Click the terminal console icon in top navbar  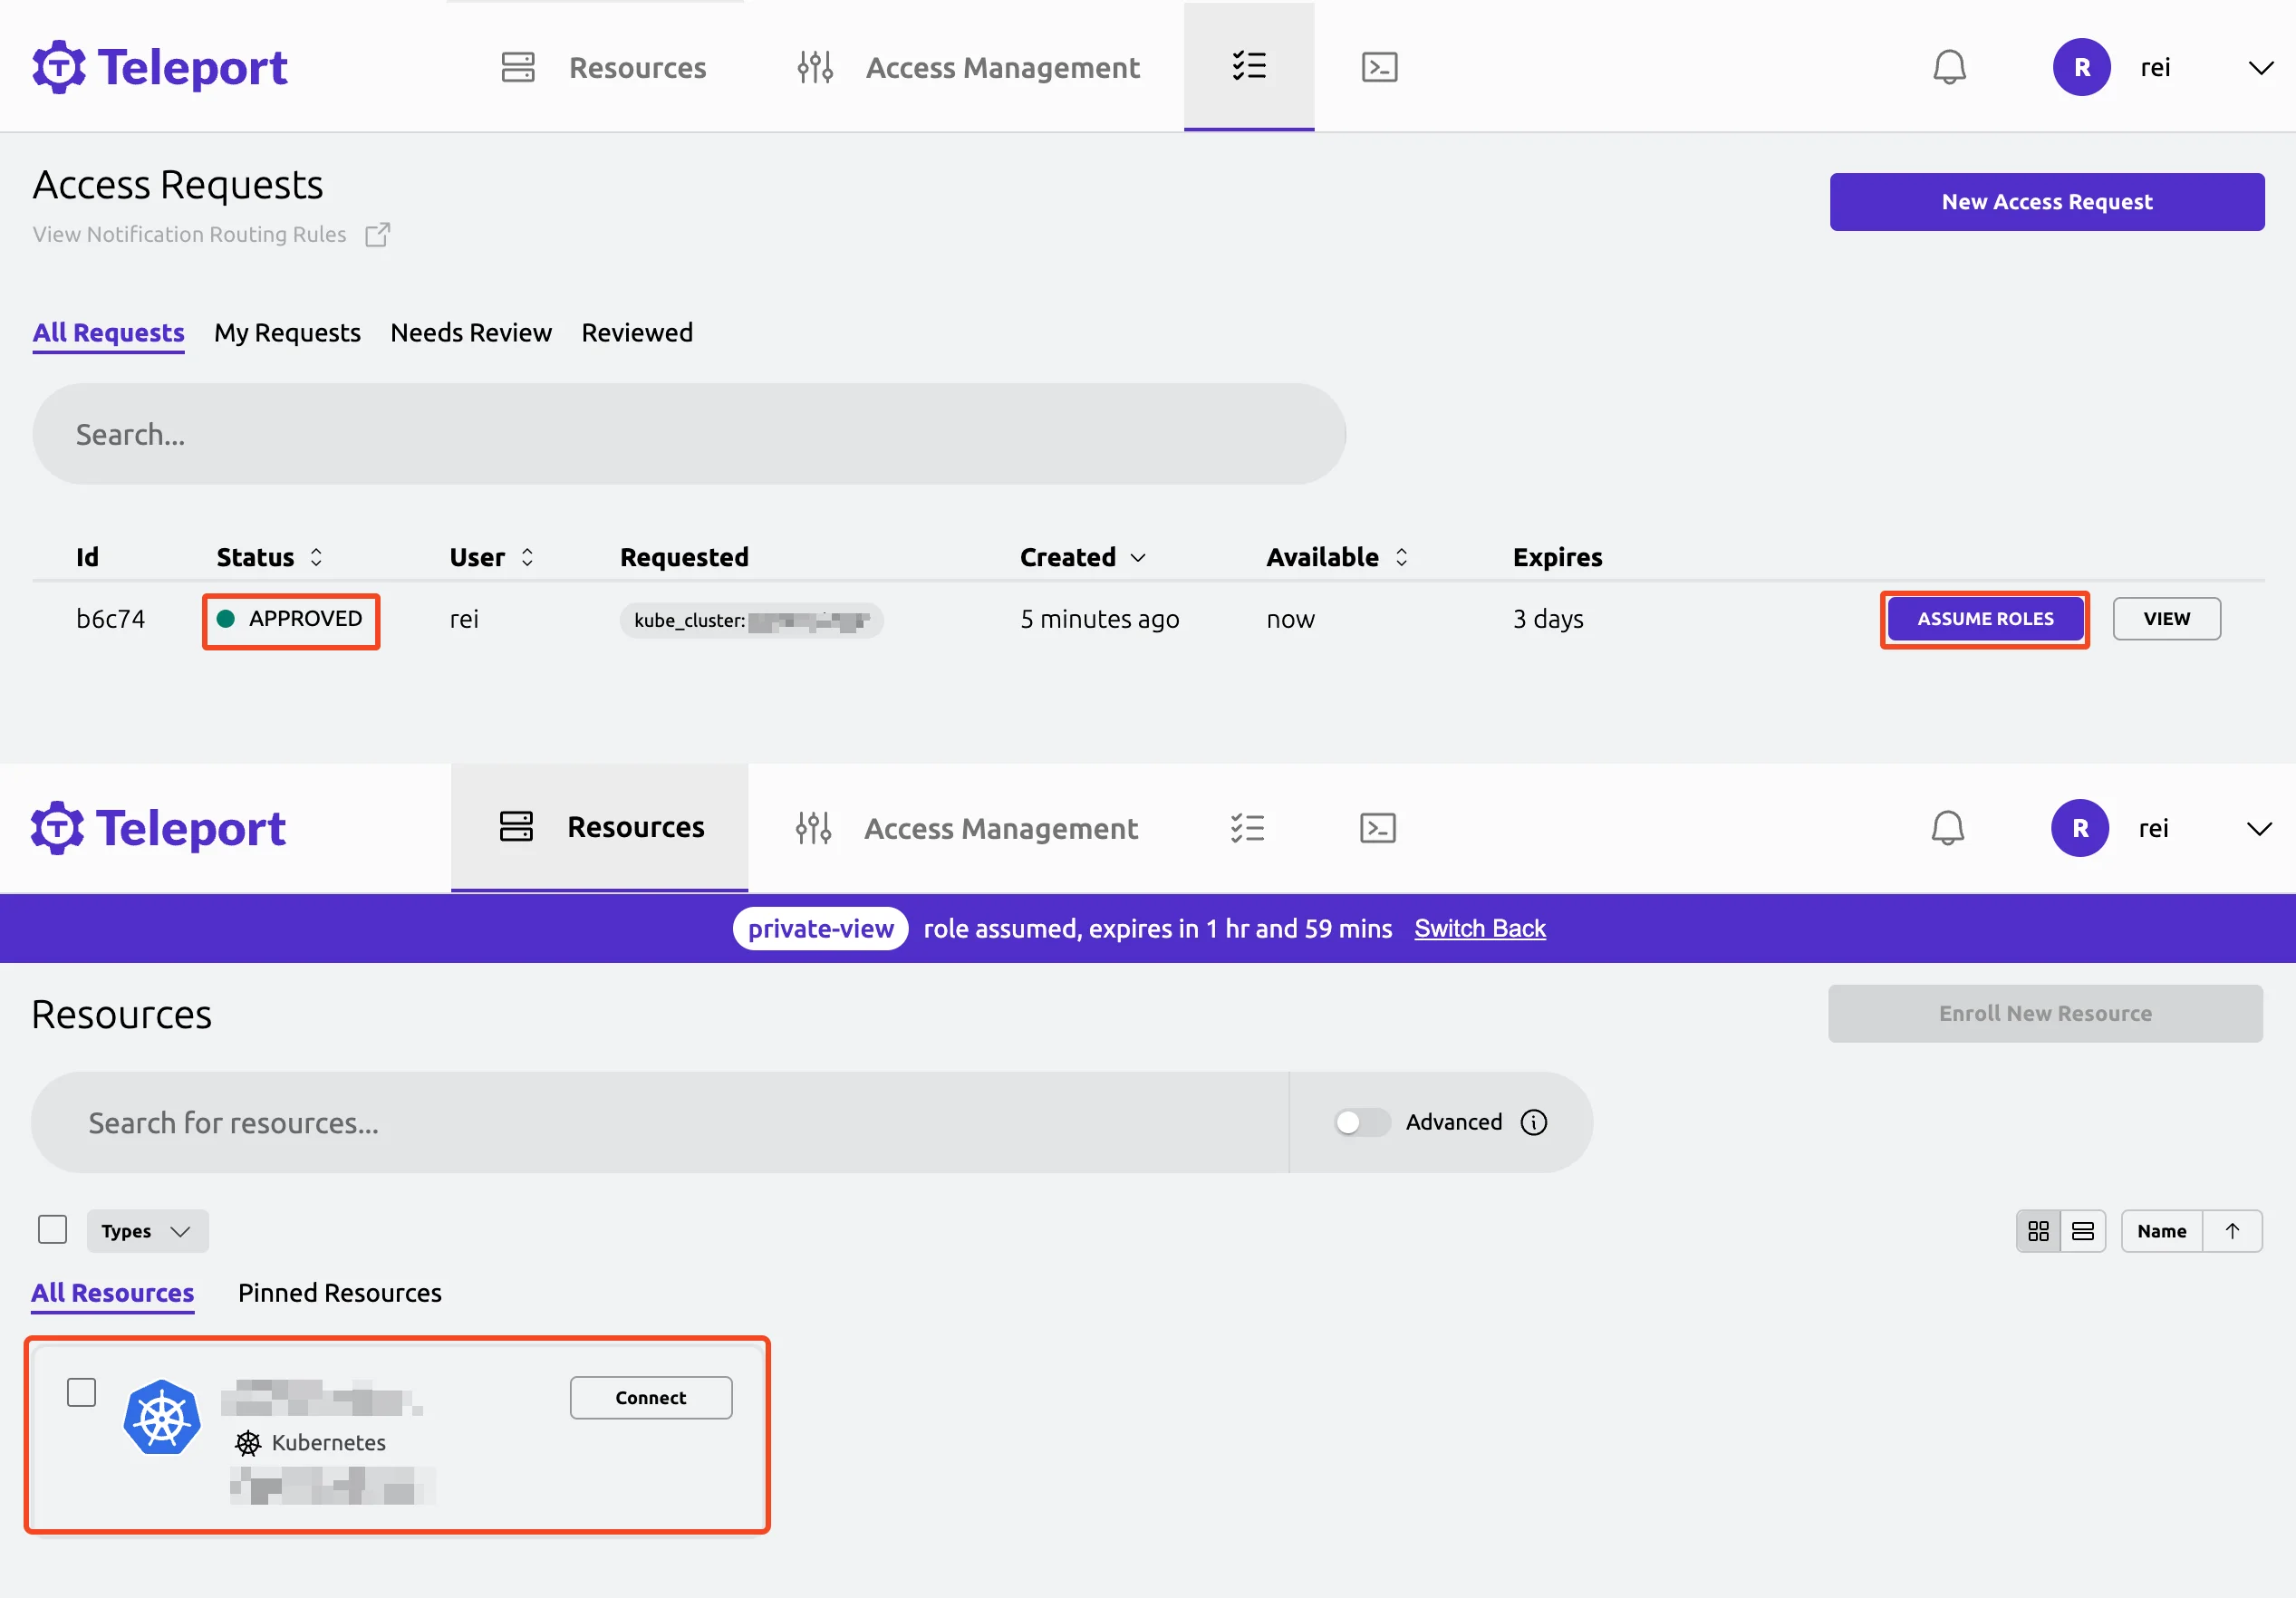click(1379, 67)
